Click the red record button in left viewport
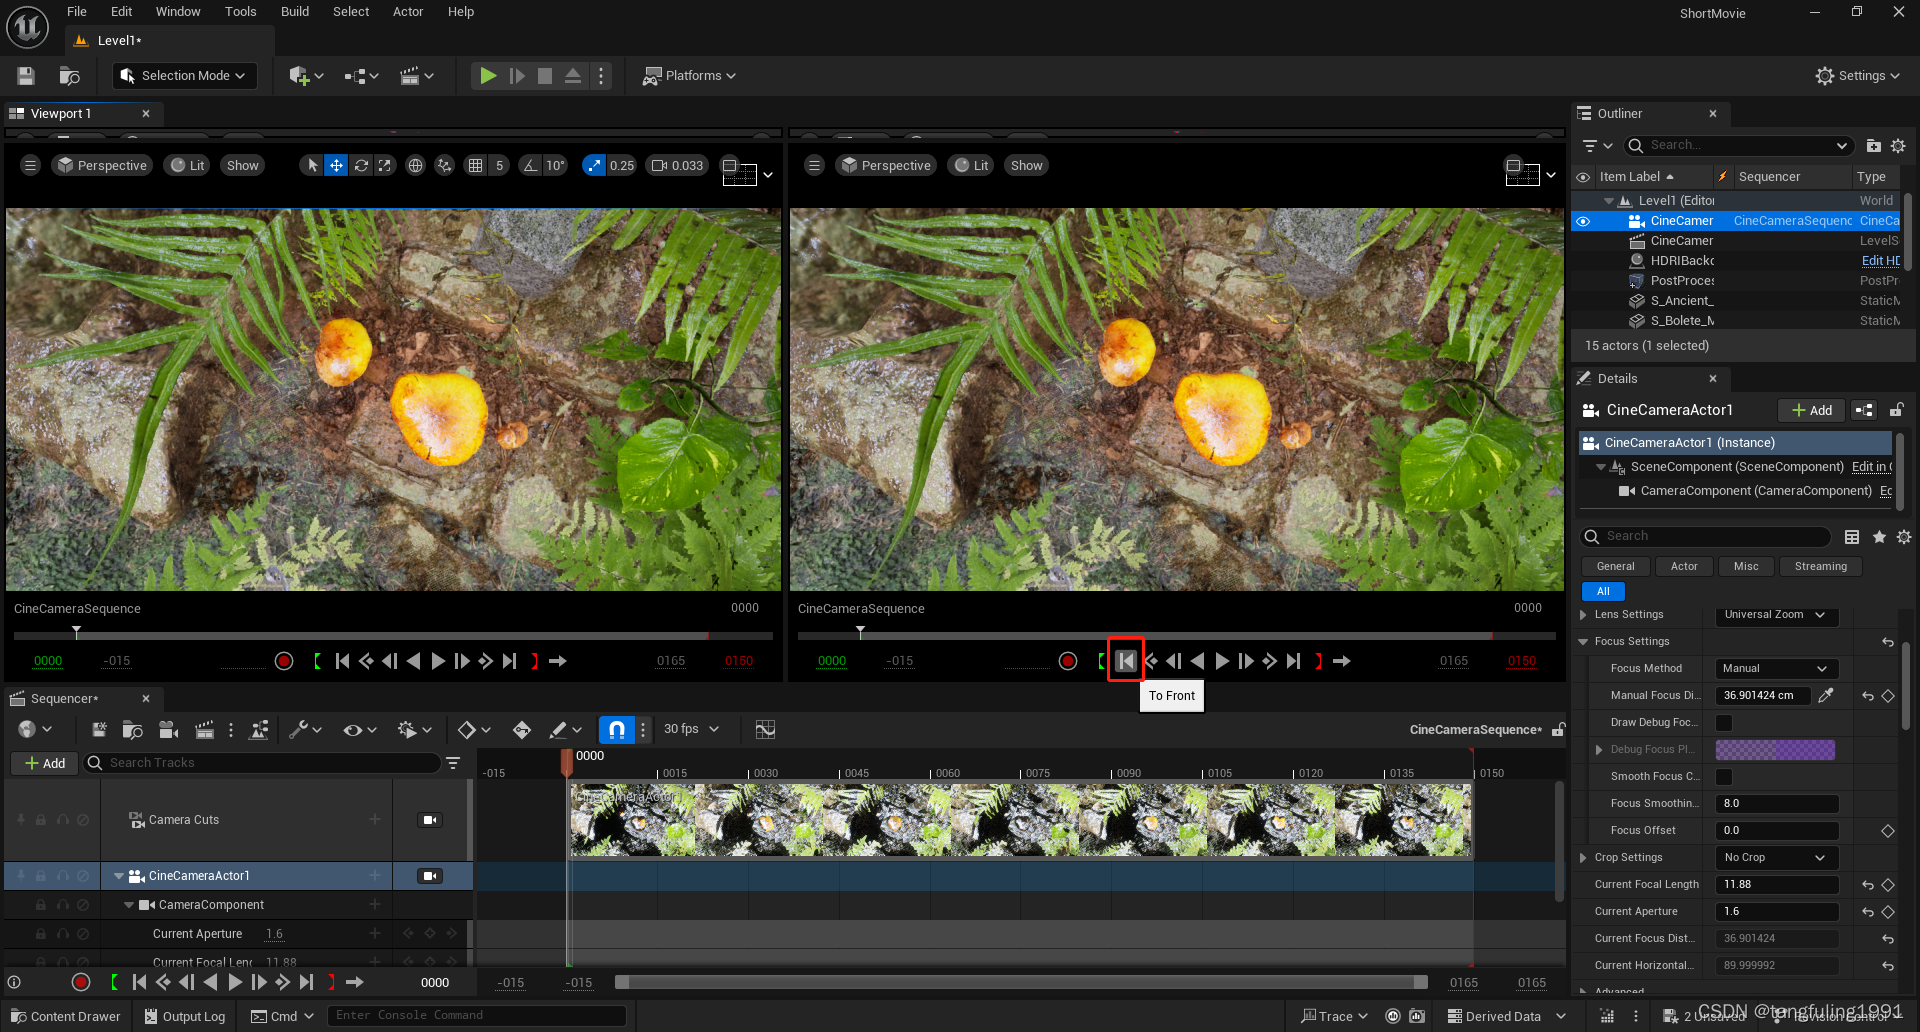 click(x=284, y=661)
